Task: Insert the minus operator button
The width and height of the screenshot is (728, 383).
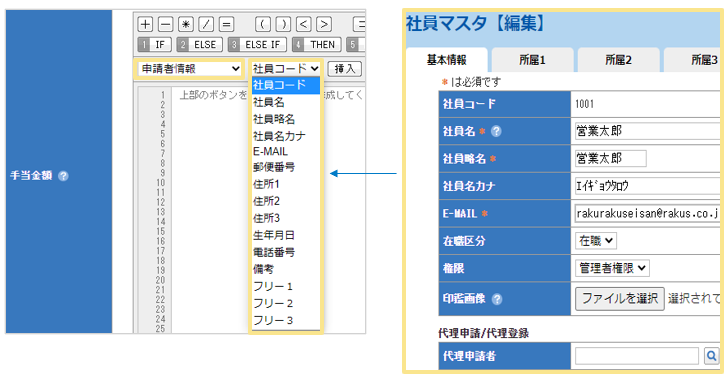Action: pos(165,24)
